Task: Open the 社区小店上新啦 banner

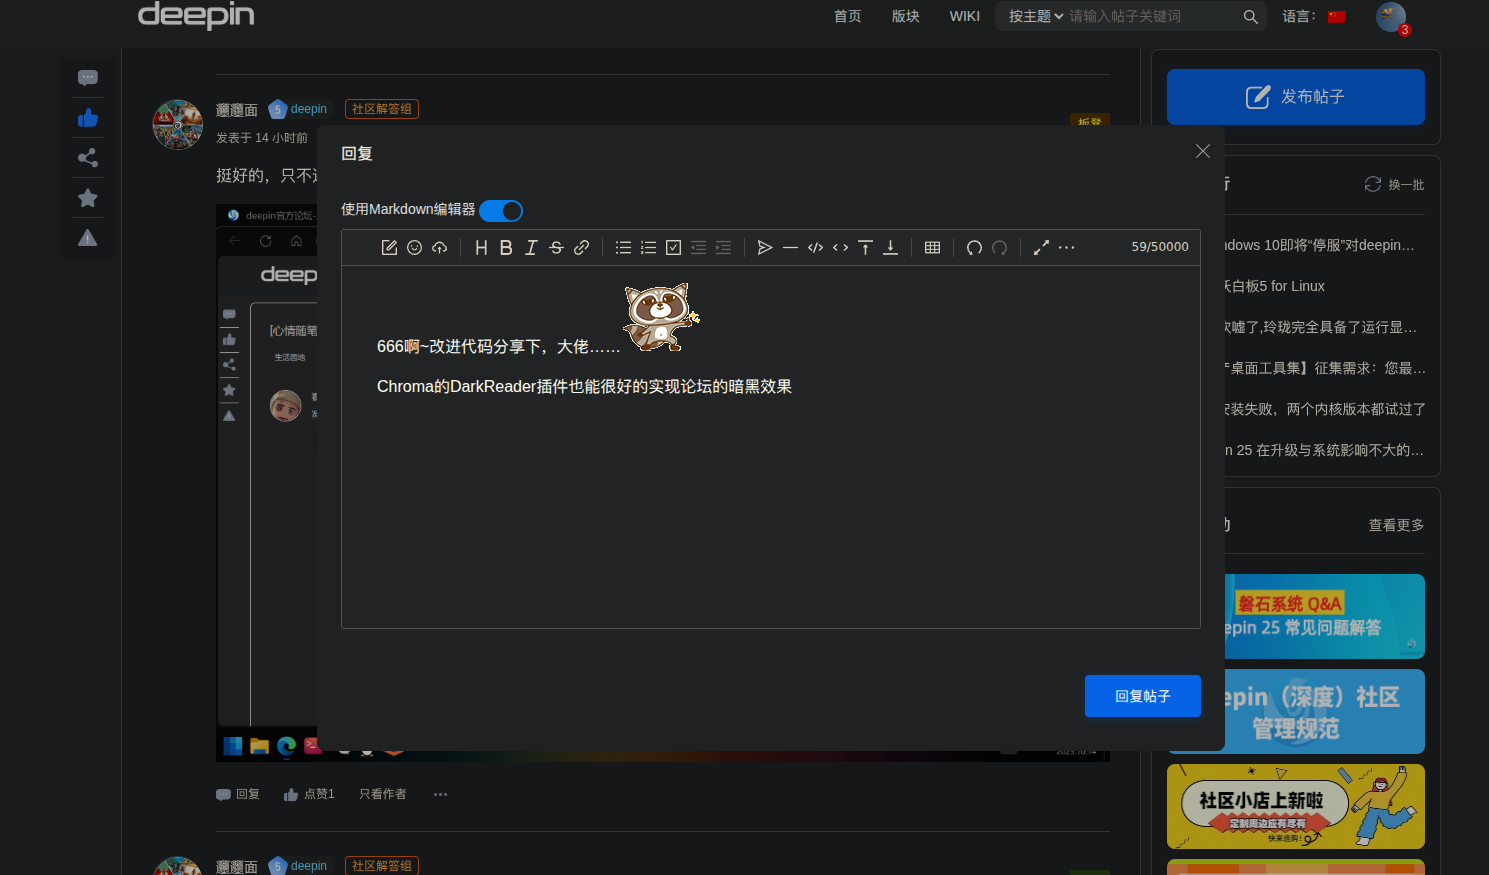Action: click(x=1296, y=807)
